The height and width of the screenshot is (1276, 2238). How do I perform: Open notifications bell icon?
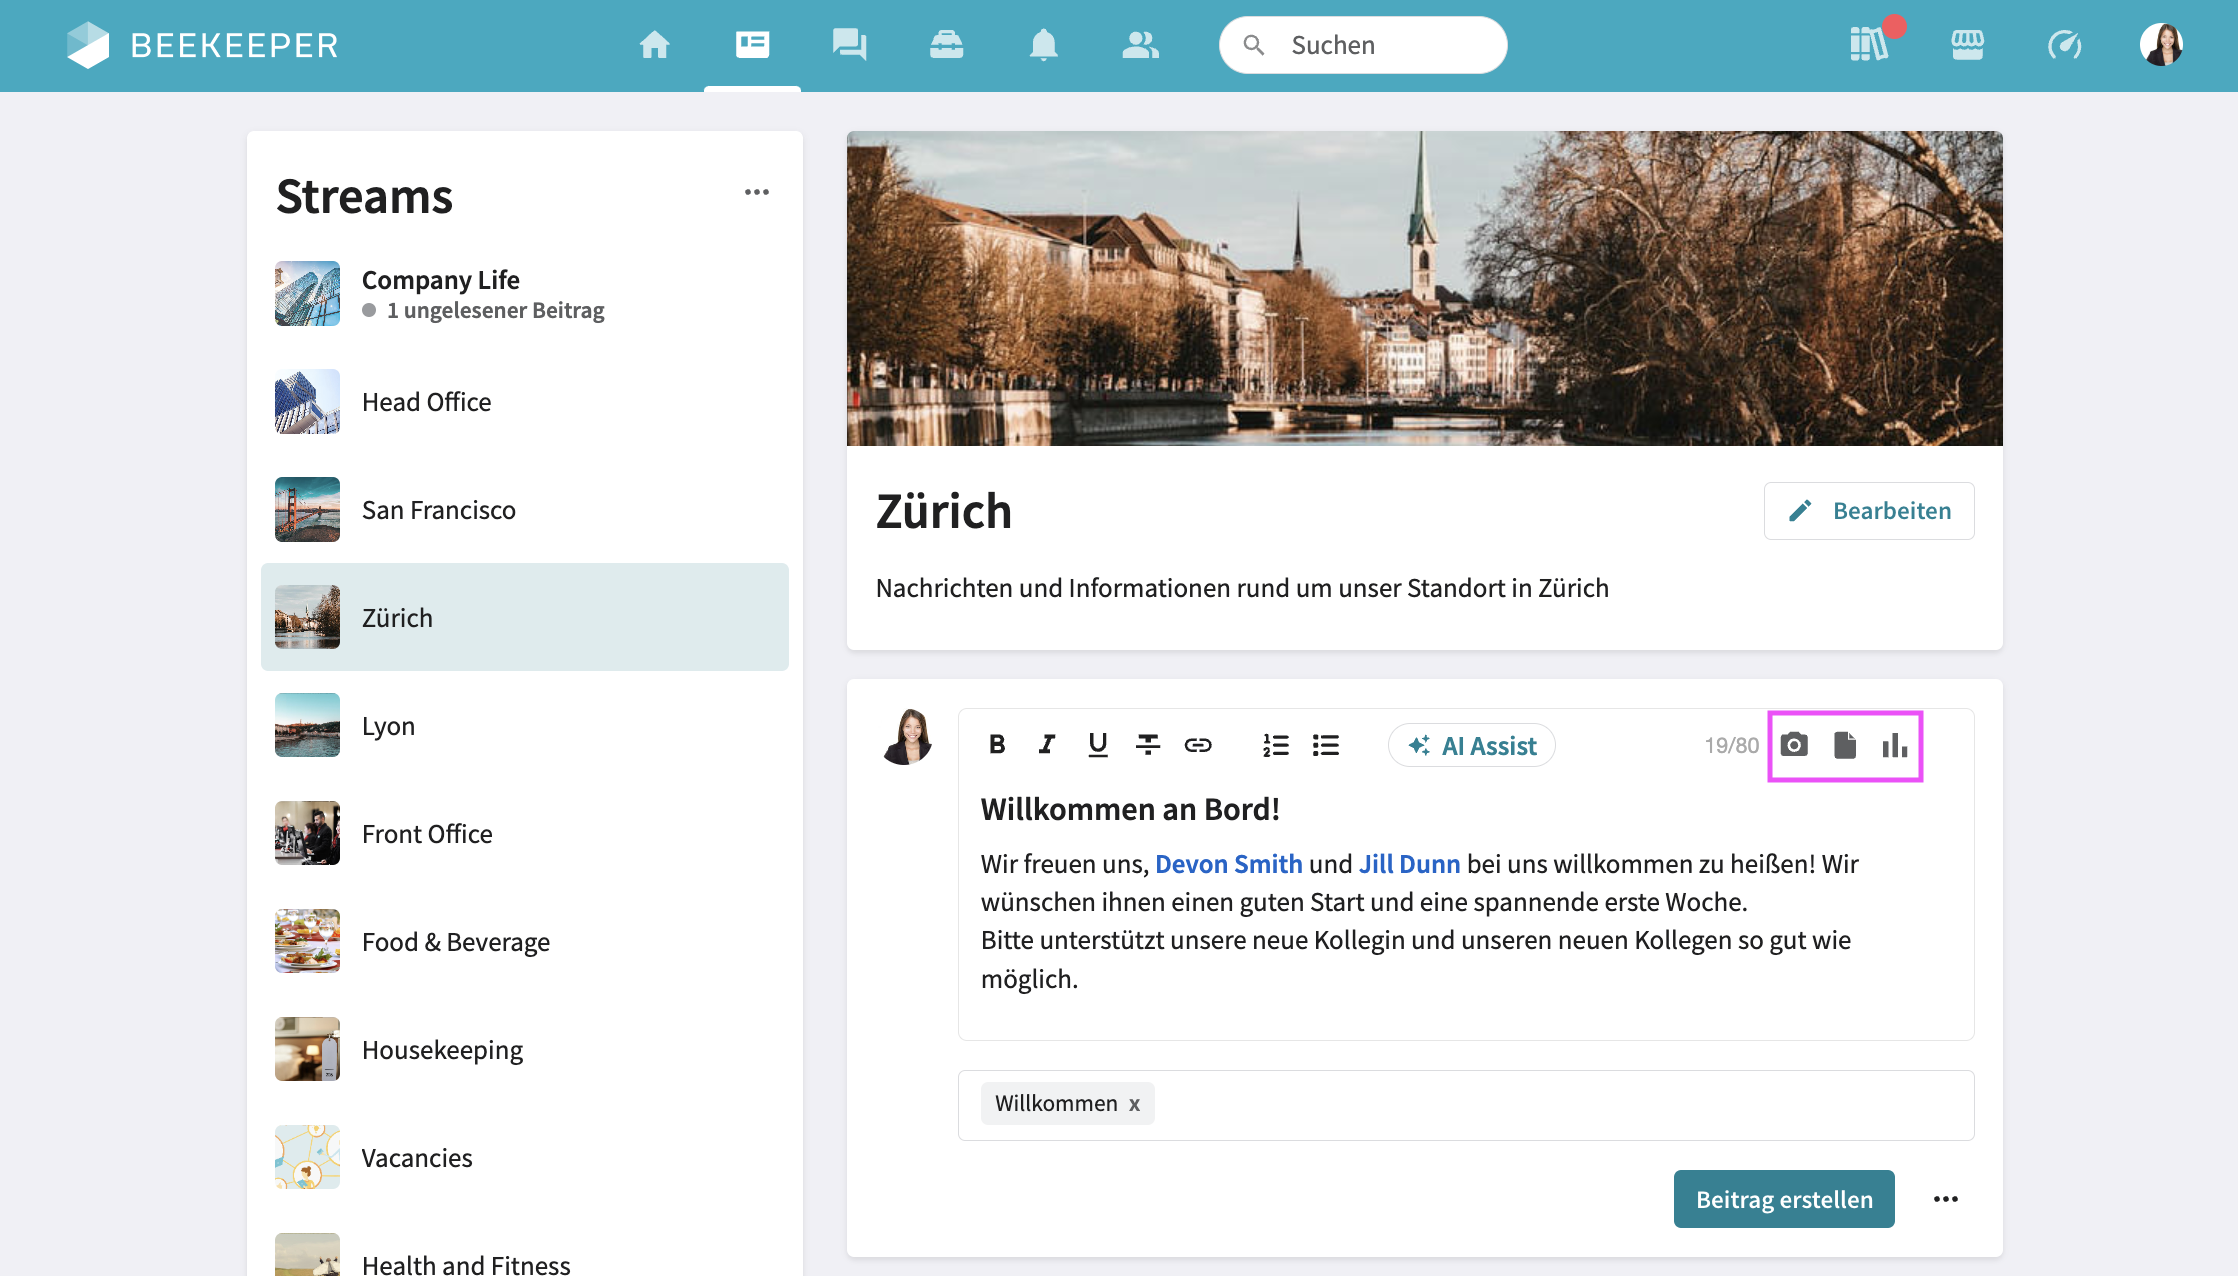(1043, 45)
